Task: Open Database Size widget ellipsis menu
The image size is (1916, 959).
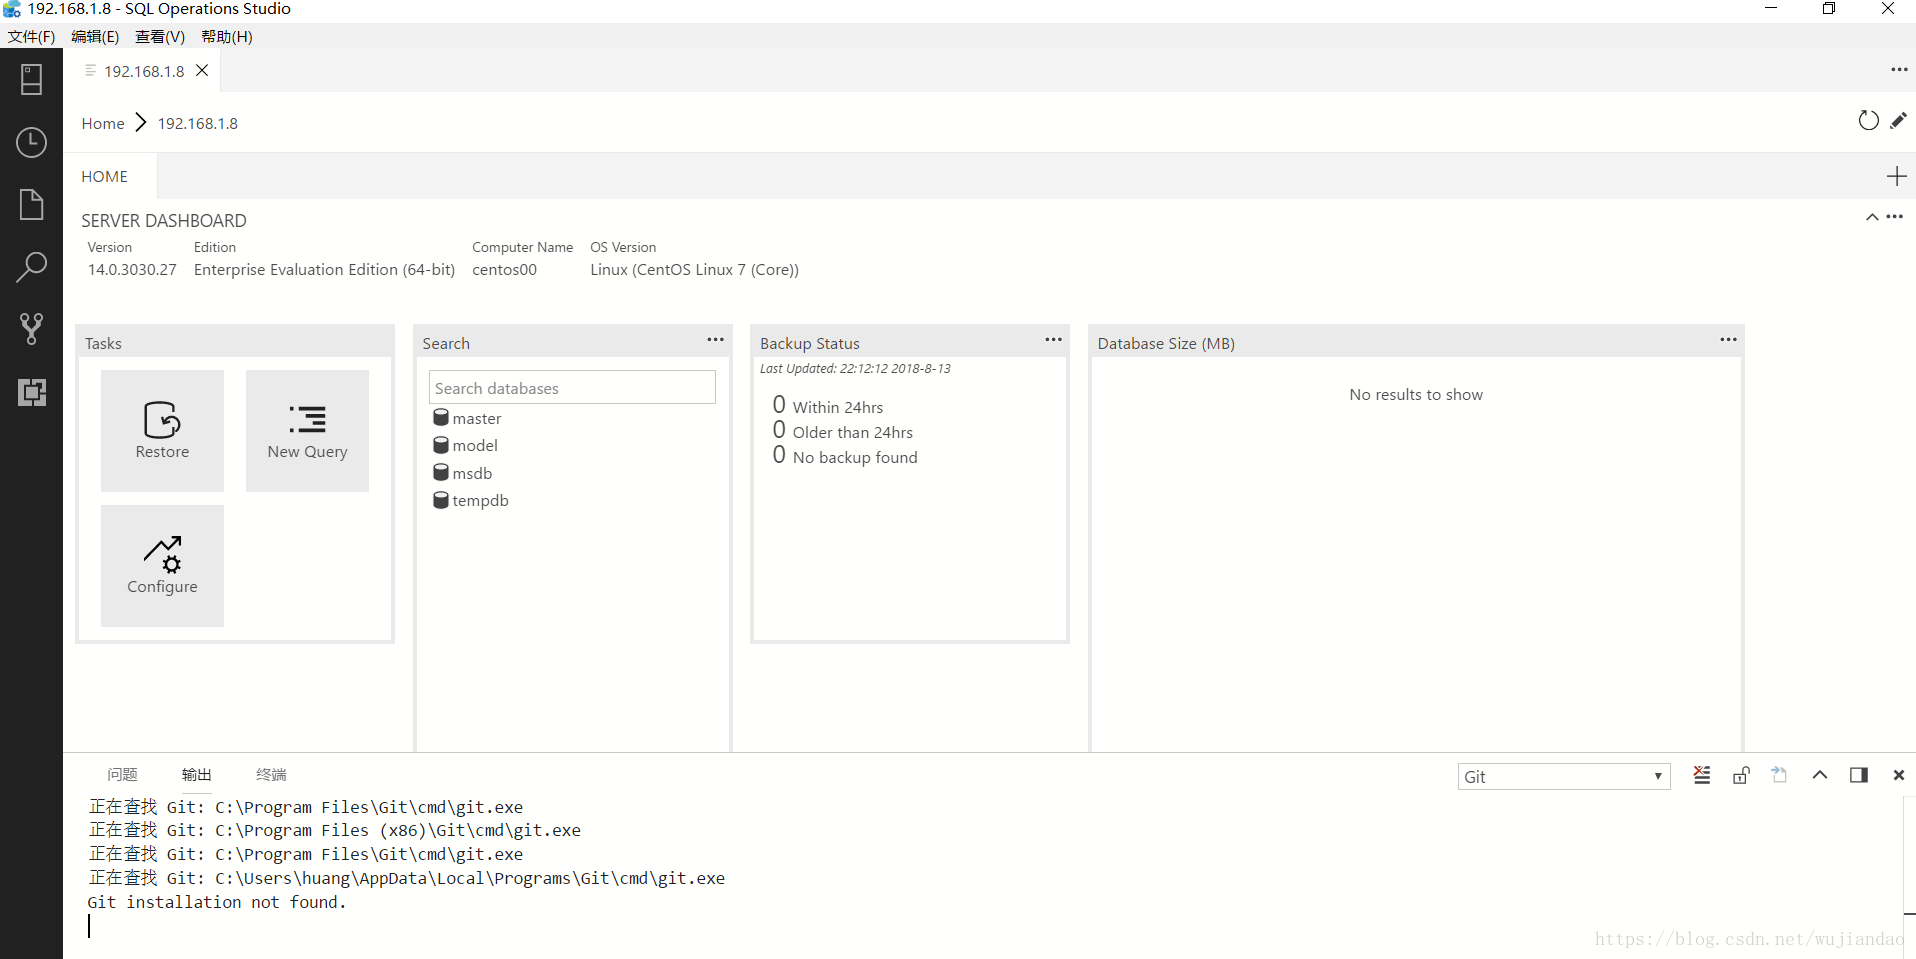Action: click(1728, 340)
